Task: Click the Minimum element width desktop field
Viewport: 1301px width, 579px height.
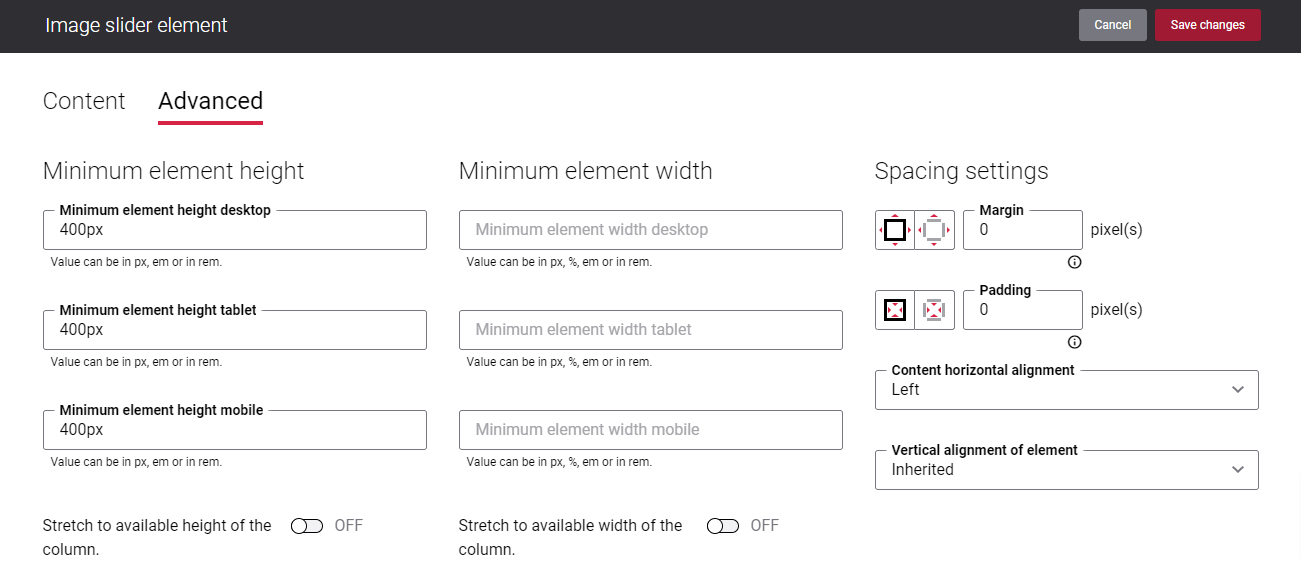Action: (651, 230)
